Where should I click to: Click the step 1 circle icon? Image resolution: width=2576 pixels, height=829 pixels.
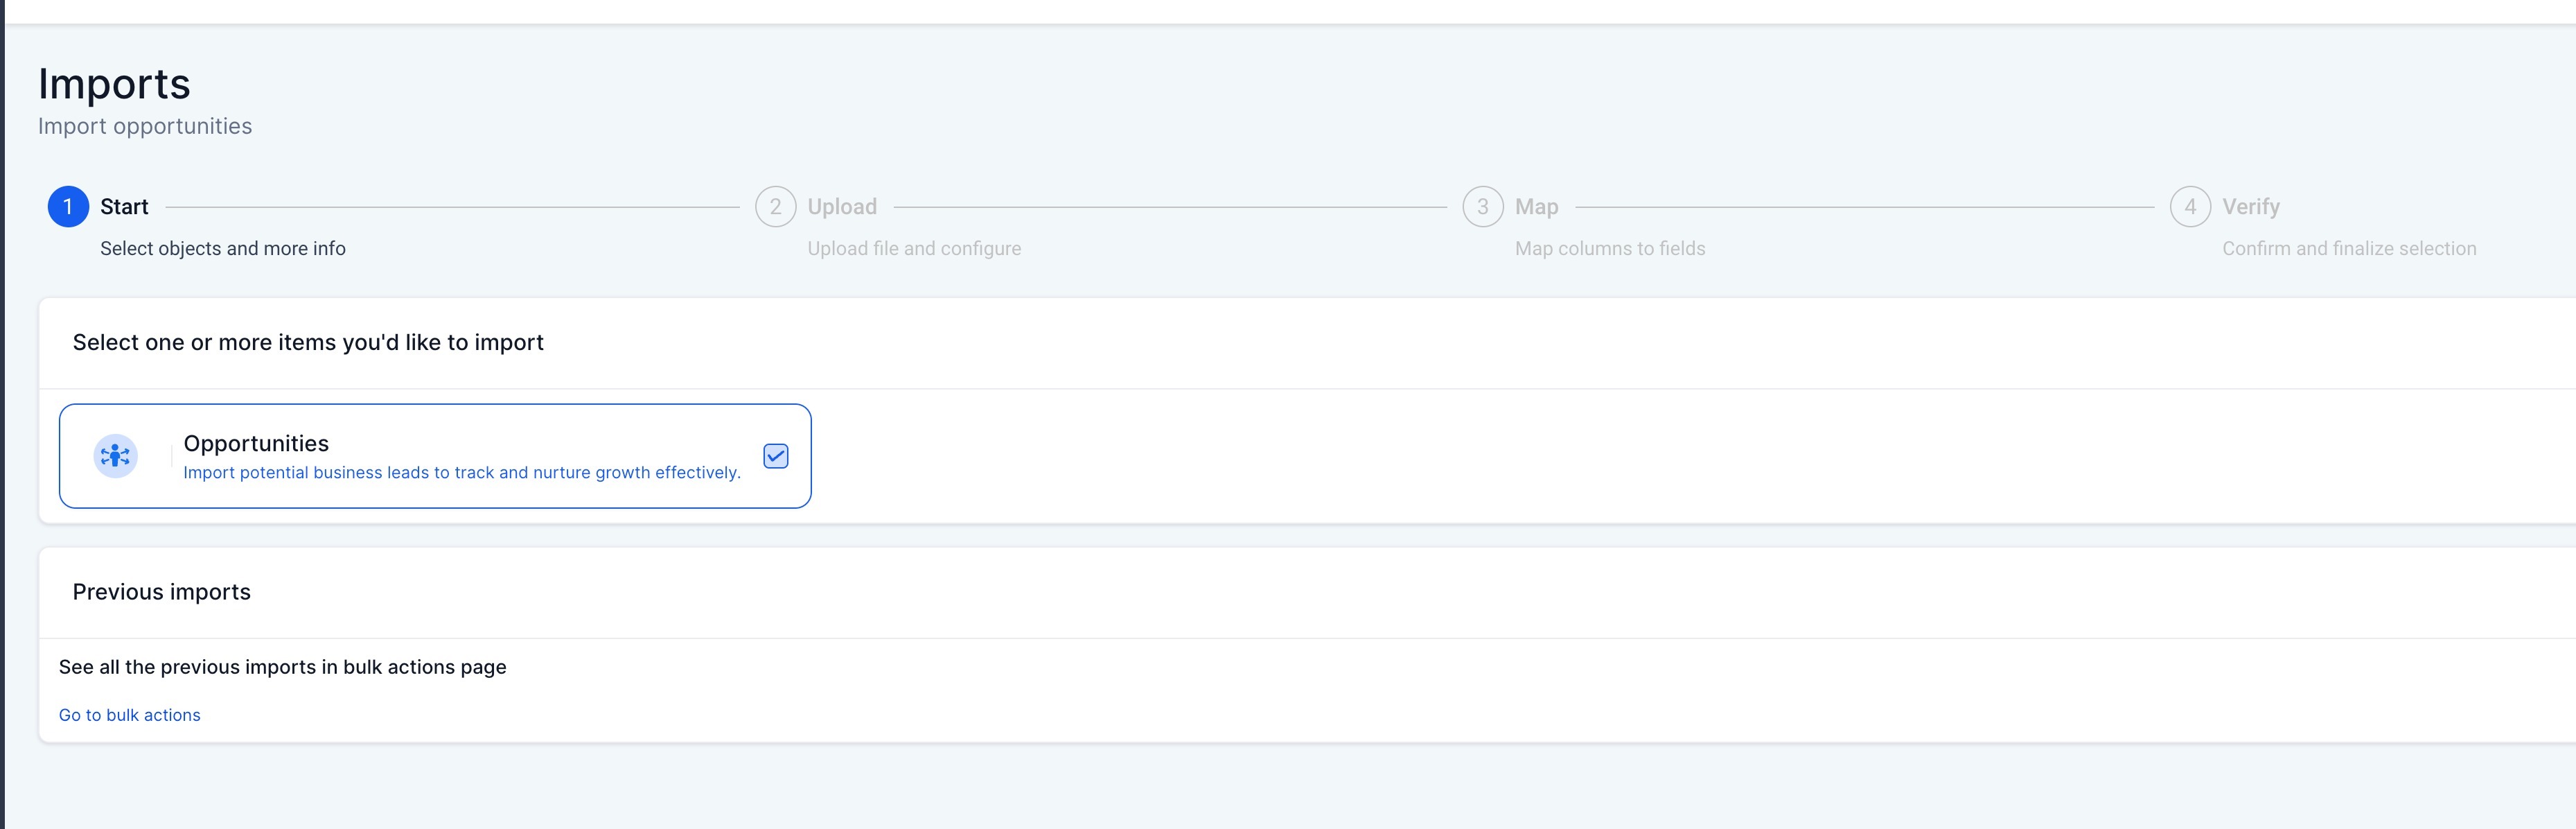68,207
